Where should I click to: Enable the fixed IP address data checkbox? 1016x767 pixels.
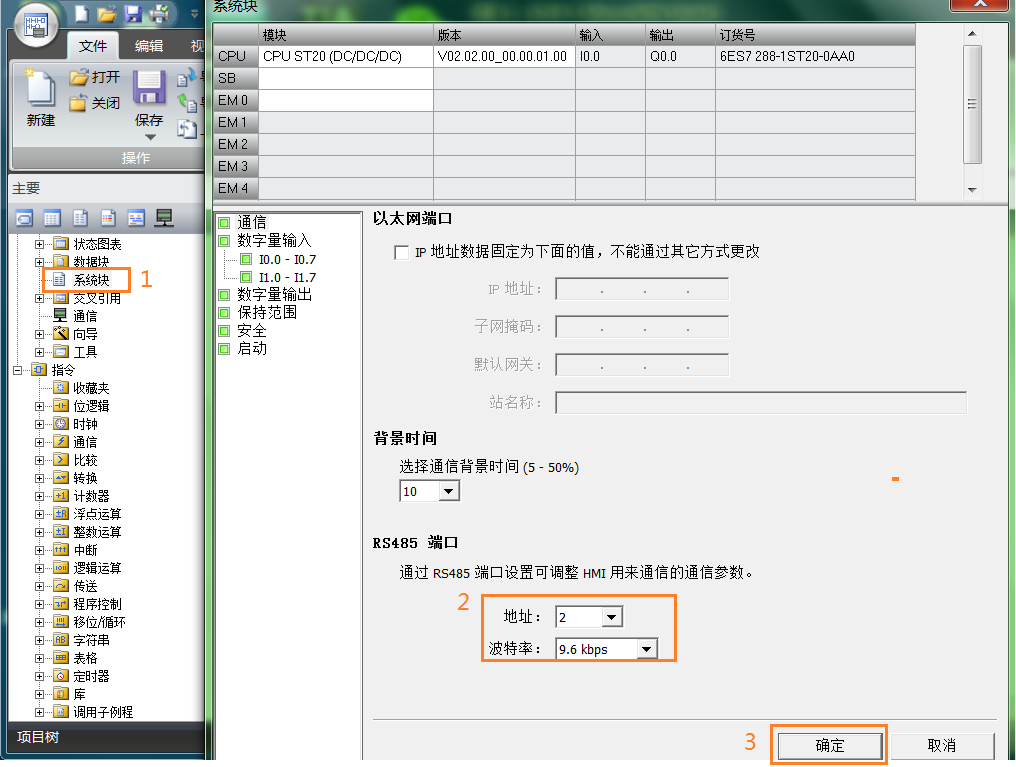[402, 252]
